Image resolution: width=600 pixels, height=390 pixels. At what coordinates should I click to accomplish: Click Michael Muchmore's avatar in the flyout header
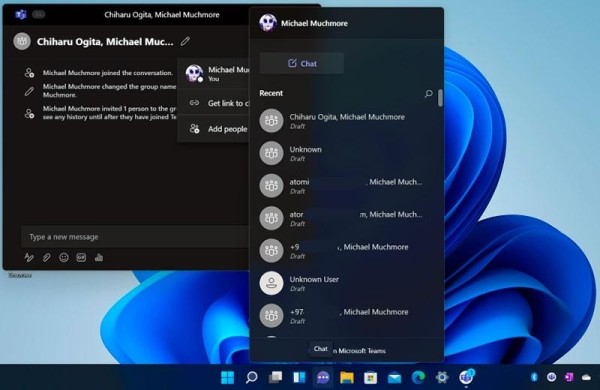(268, 23)
